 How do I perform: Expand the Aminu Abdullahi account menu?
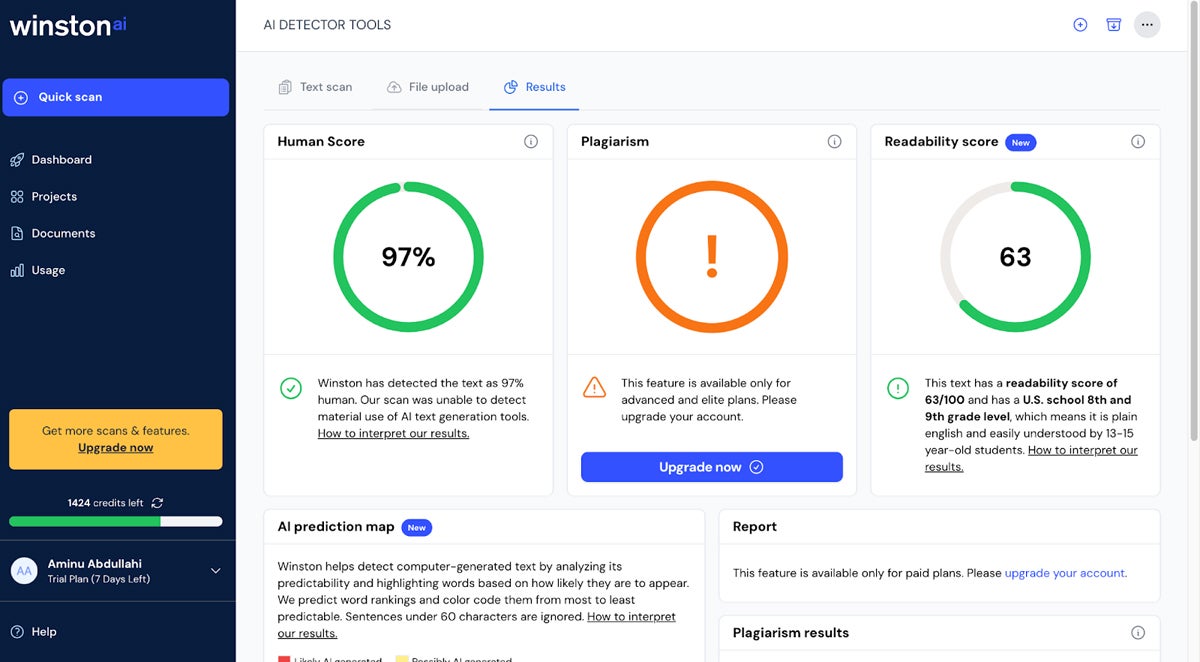[215, 571]
